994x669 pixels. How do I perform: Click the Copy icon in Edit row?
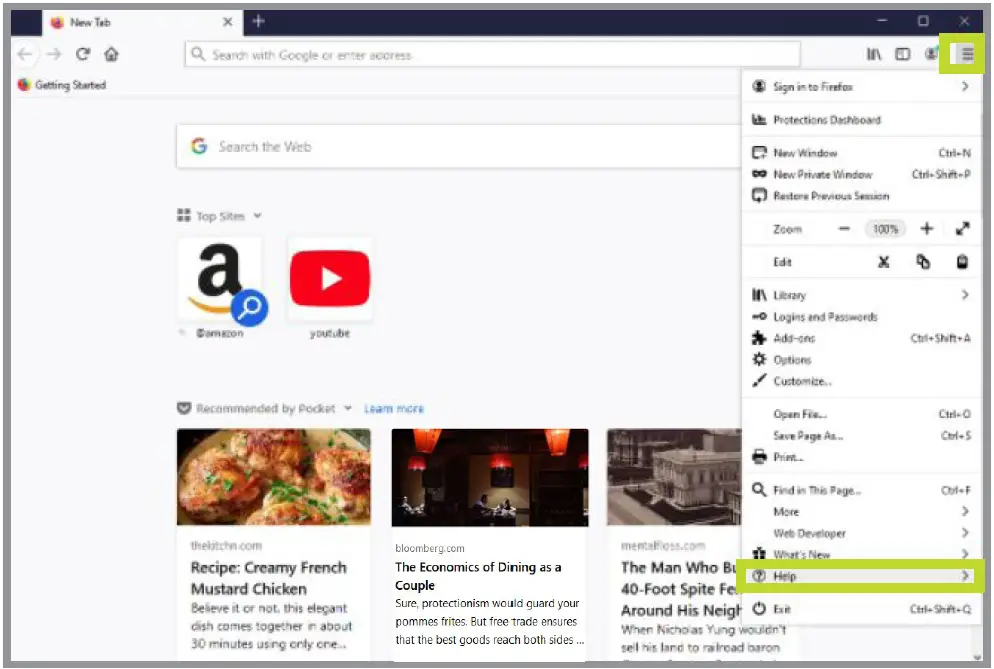[923, 261]
